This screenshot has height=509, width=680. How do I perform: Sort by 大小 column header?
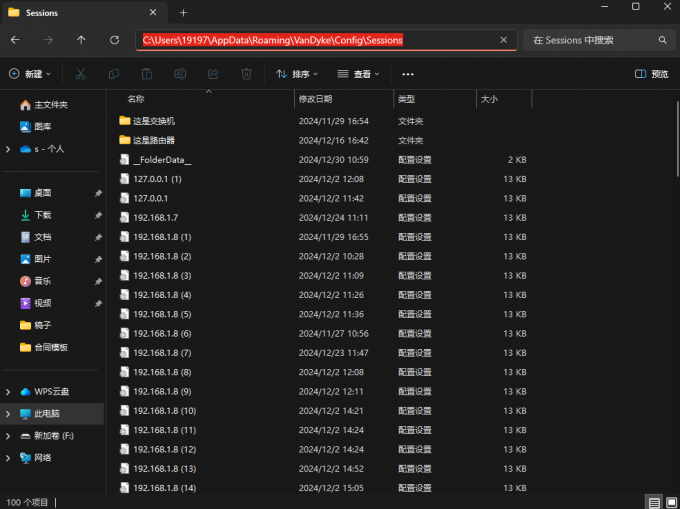coord(489,99)
